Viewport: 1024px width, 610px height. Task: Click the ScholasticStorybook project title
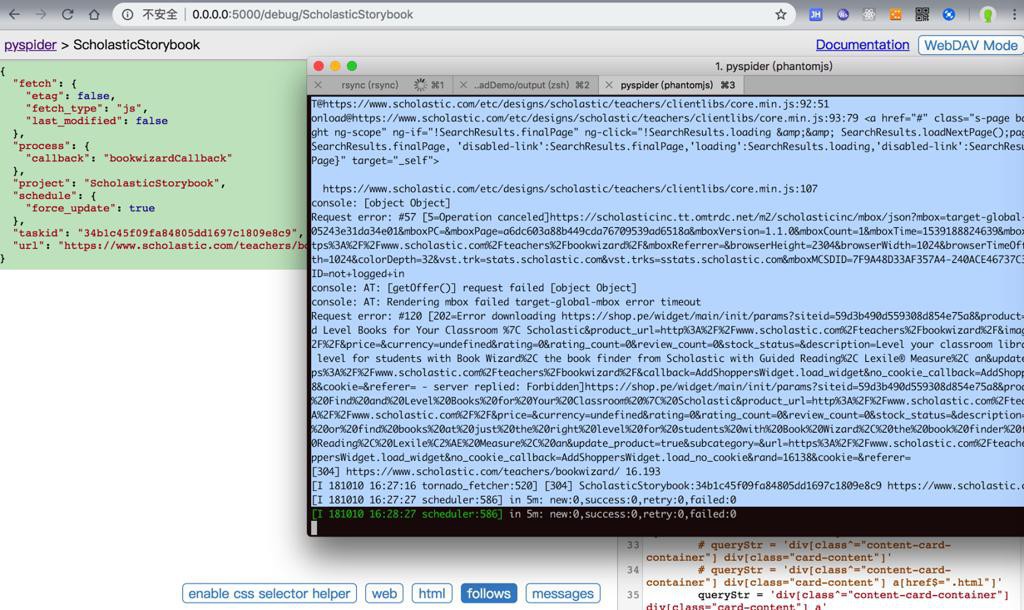point(136,45)
